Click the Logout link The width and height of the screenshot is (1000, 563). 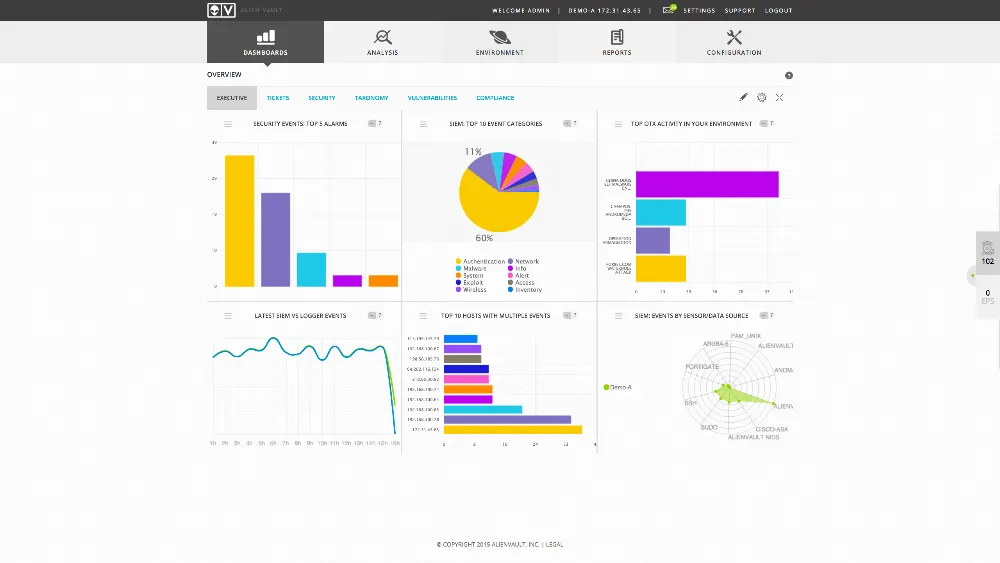click(778, 11)
